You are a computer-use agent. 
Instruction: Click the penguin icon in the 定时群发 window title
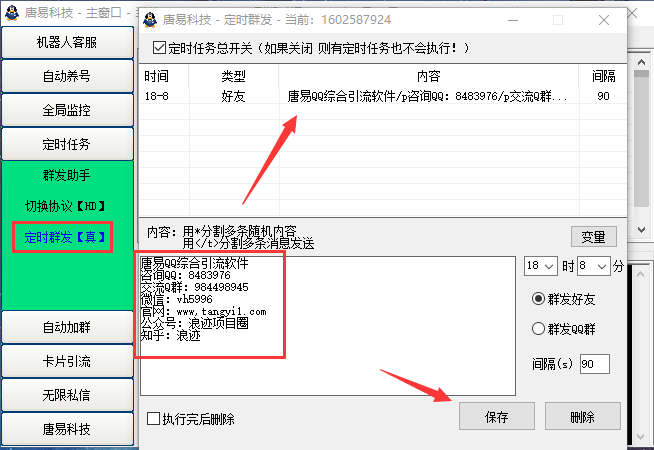click(x=150, y=20)
